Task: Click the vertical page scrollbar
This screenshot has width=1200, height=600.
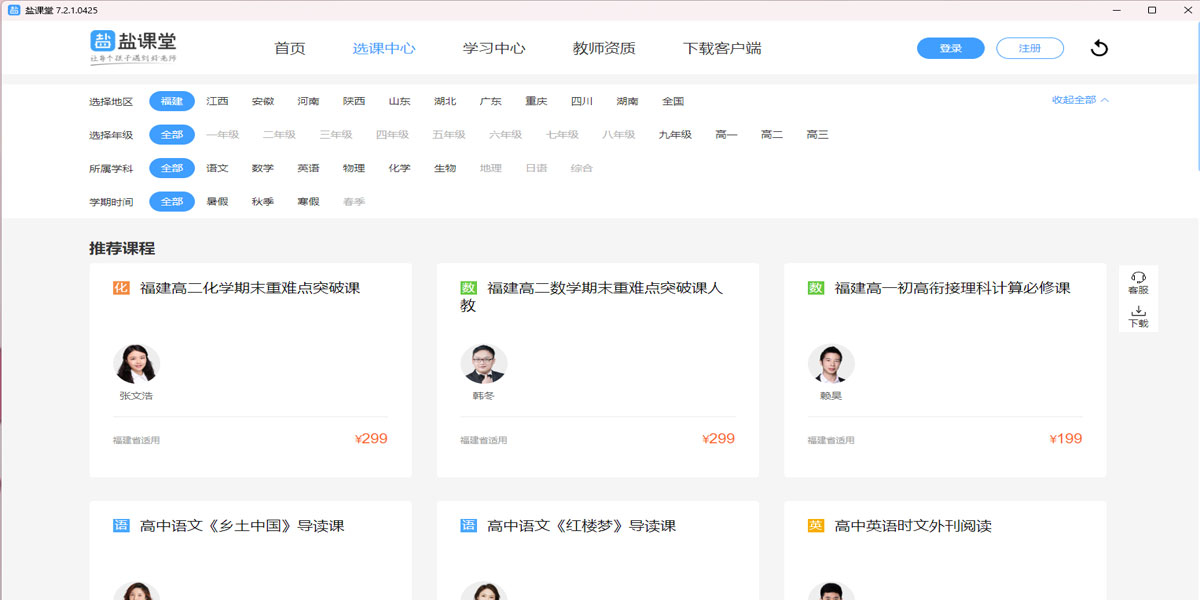Action: (1196, 95)
